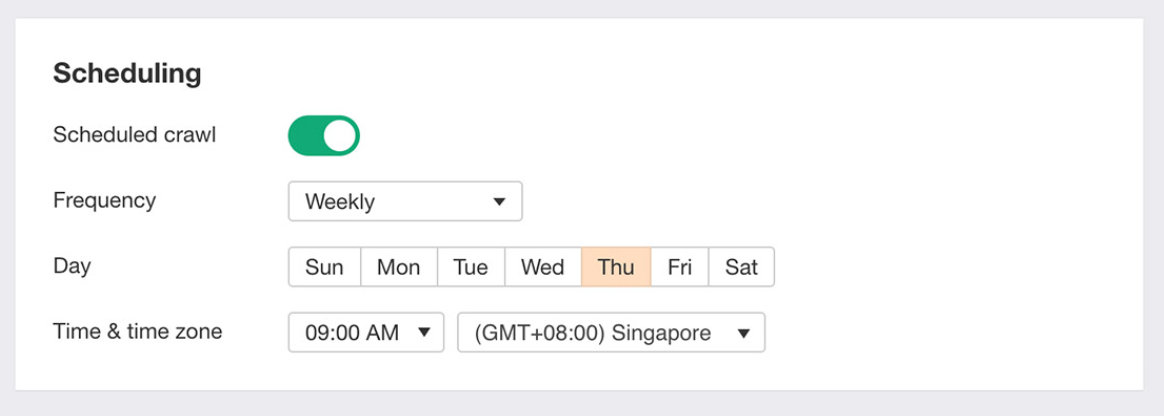Viewport: 1164px width, 416px height.
Task: Open the Weekly frequency dropdown
Action: click(404, 201)
